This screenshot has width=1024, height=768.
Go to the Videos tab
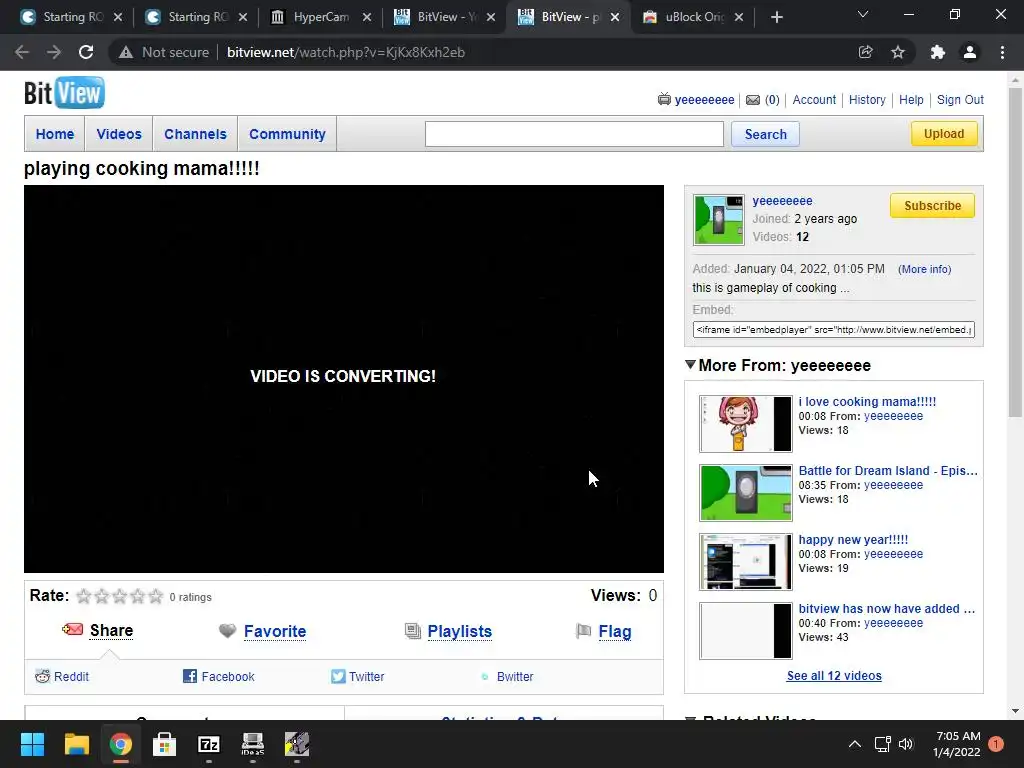pos(119,134)
